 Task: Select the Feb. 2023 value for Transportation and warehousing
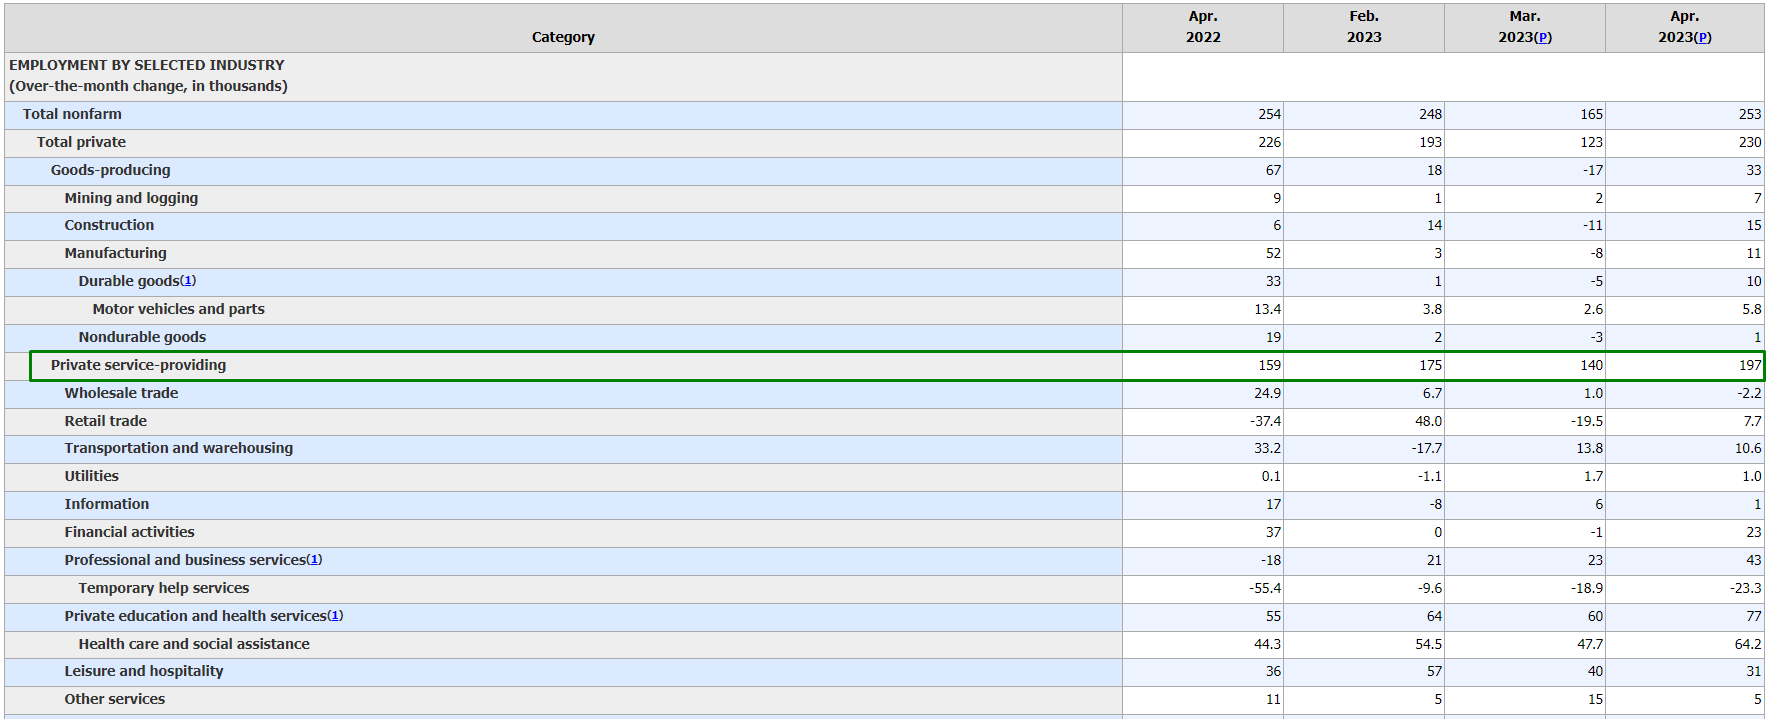[x=1426, y=448]
